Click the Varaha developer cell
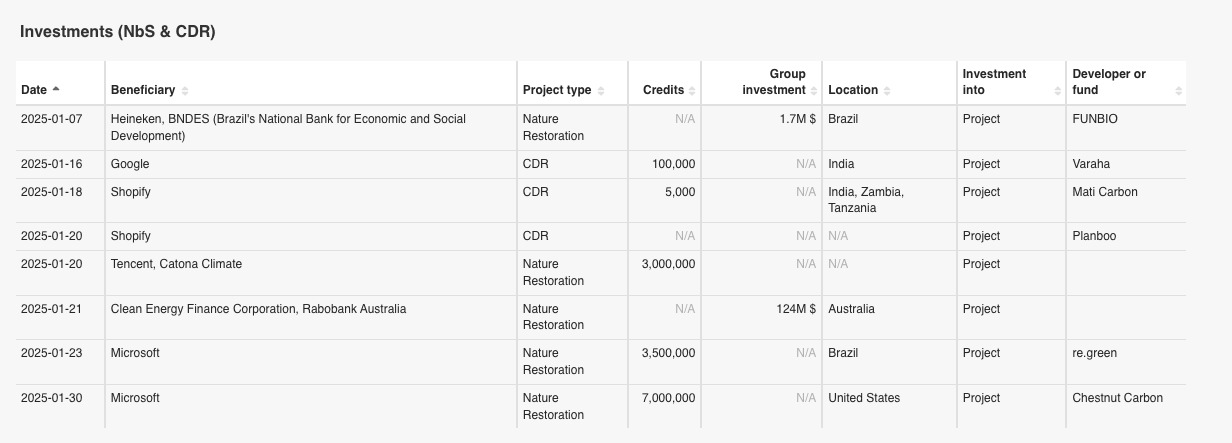This screenshot has height=443, width=1232. [x=1090, y=164]
